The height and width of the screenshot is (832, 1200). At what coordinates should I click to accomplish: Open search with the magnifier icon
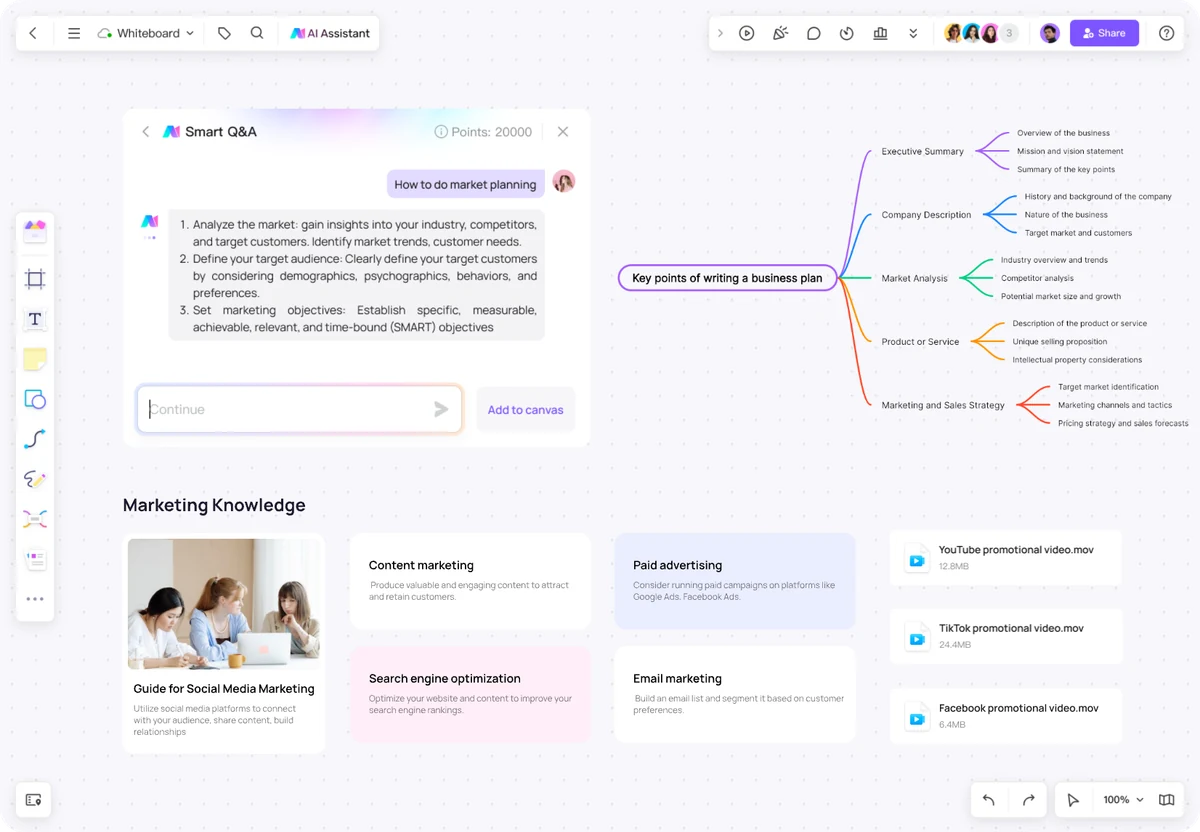pyautogui.click(x=257, y=33)
